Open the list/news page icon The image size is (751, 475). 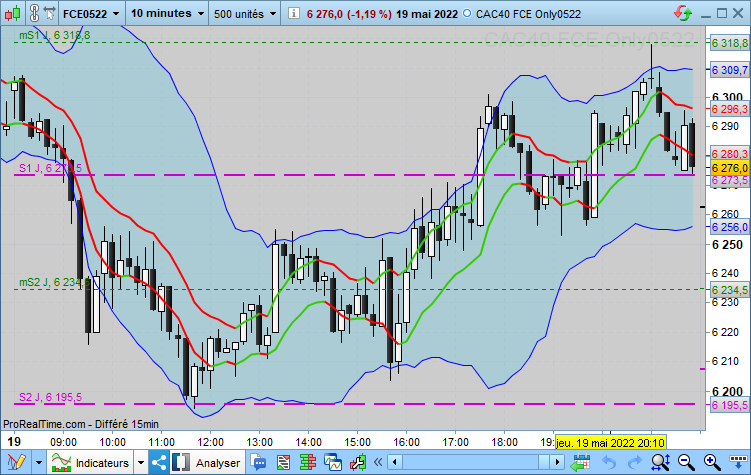(x=284, y=462)
